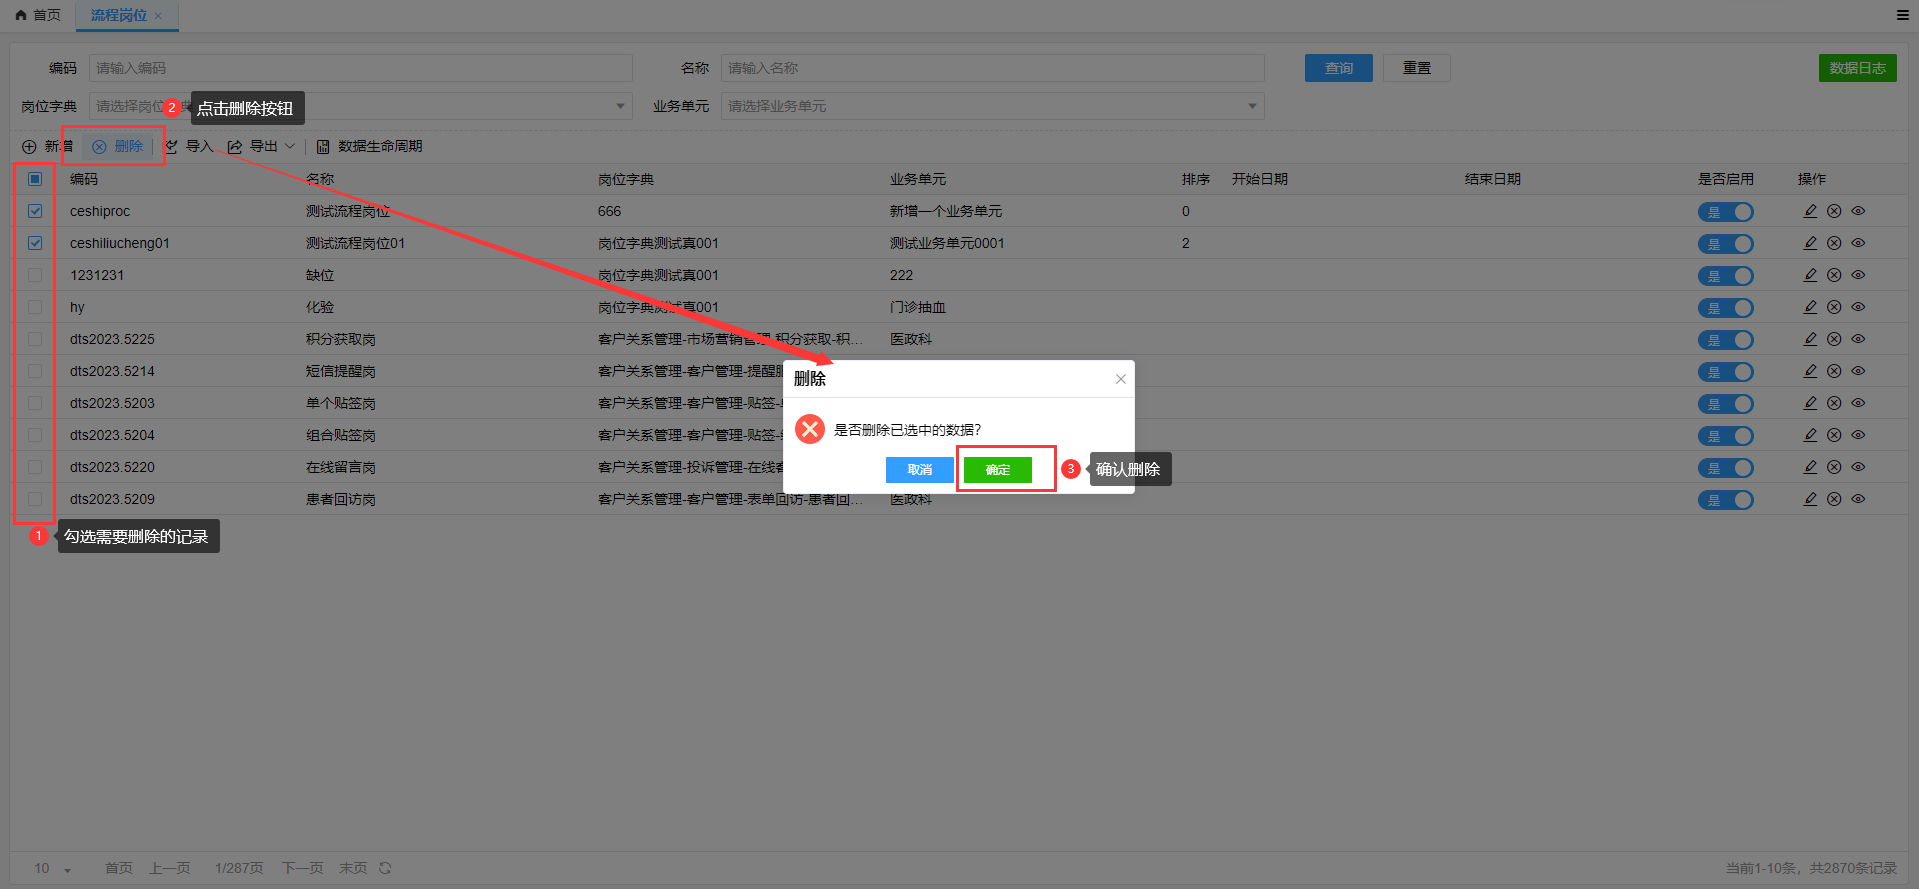Screen dimensions: 1919x889
Task: Click the refresh icon in pagination bar
Action: click(x=385, y=868)
